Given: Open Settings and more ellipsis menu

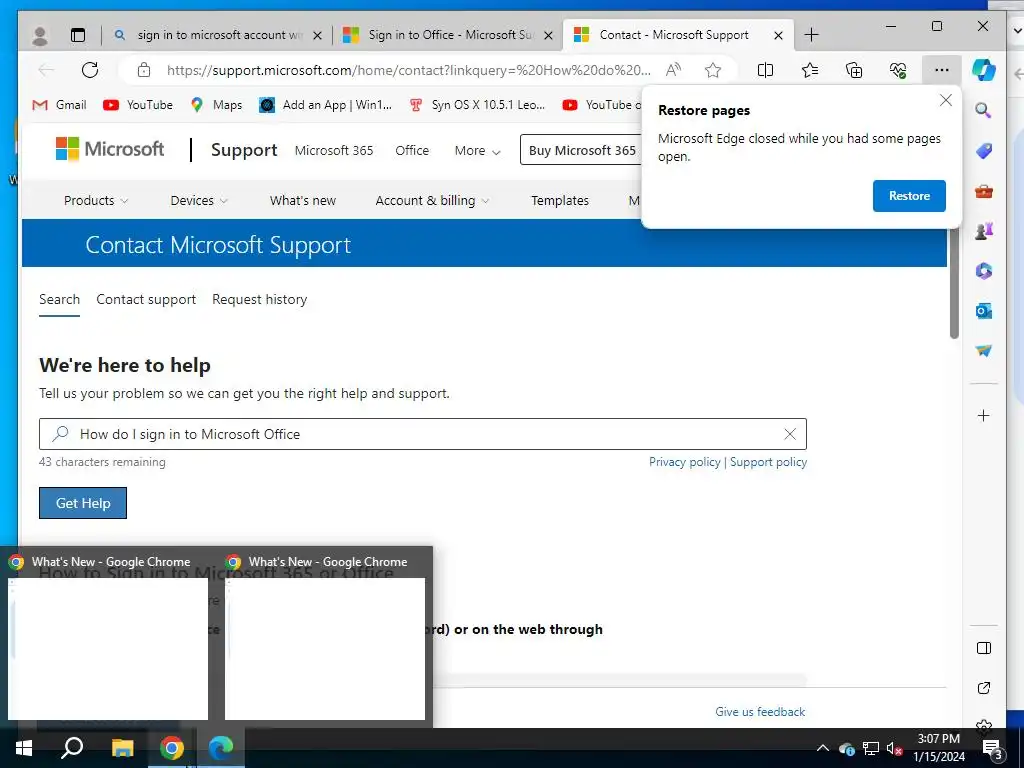Looking at the screenshot, I should (x=941, y=70).
